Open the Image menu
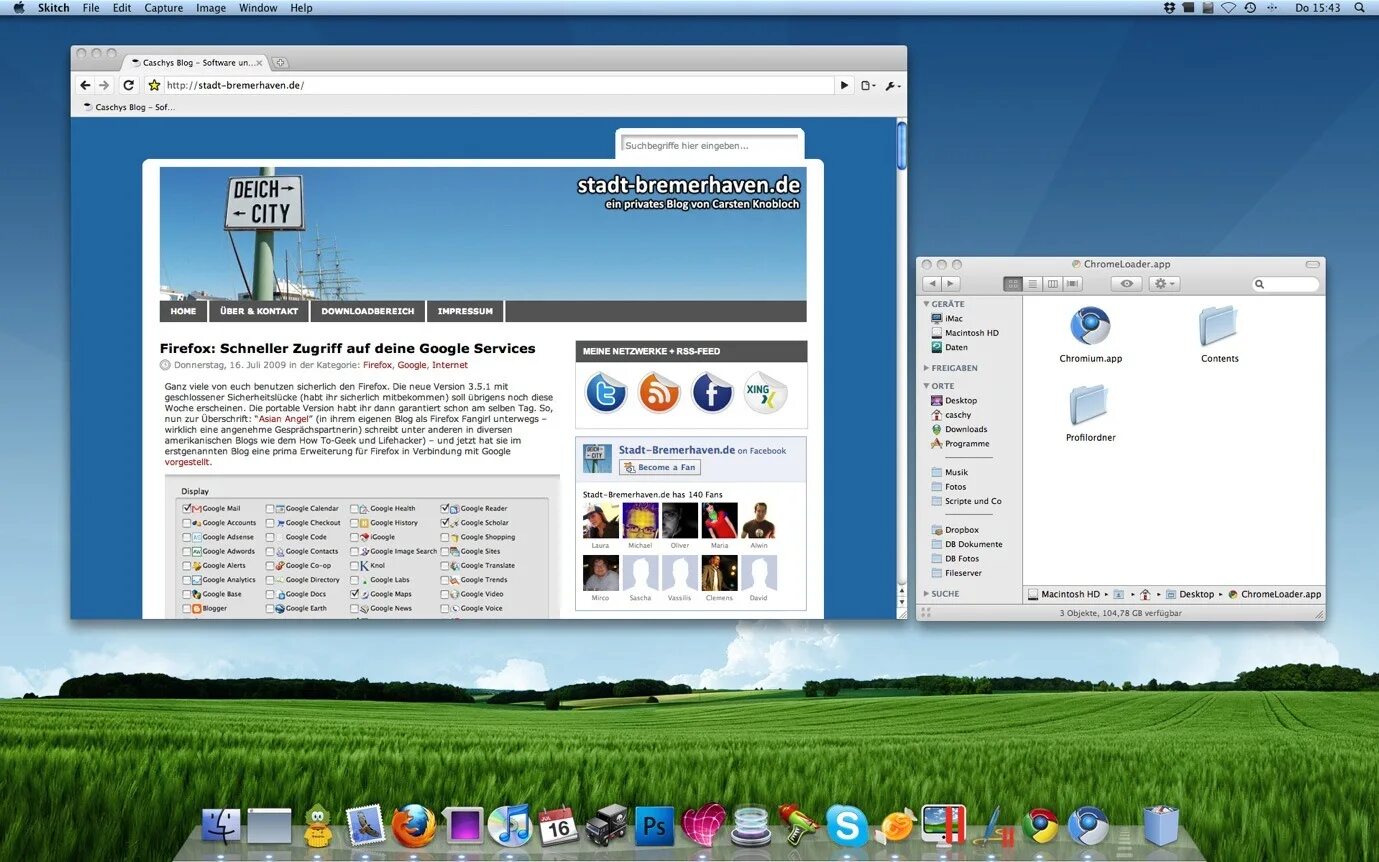This screenshot has width=1379, height=862. [x=211, y=8]
